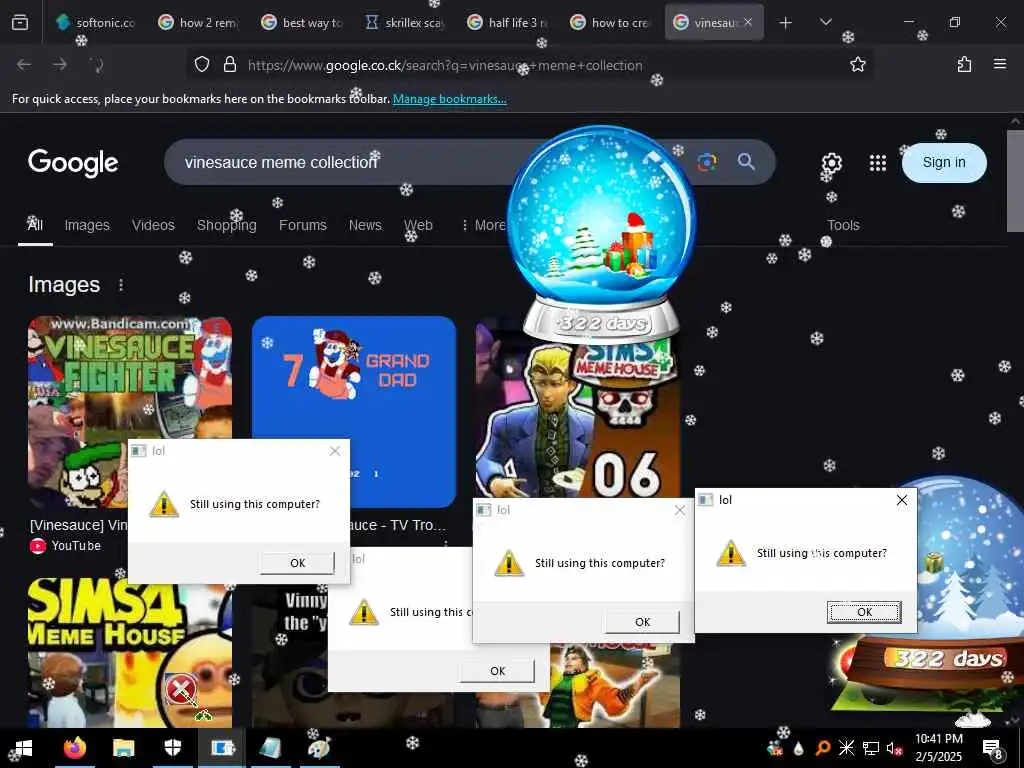Close the vinesauce tab

click(x=748, y=22)
